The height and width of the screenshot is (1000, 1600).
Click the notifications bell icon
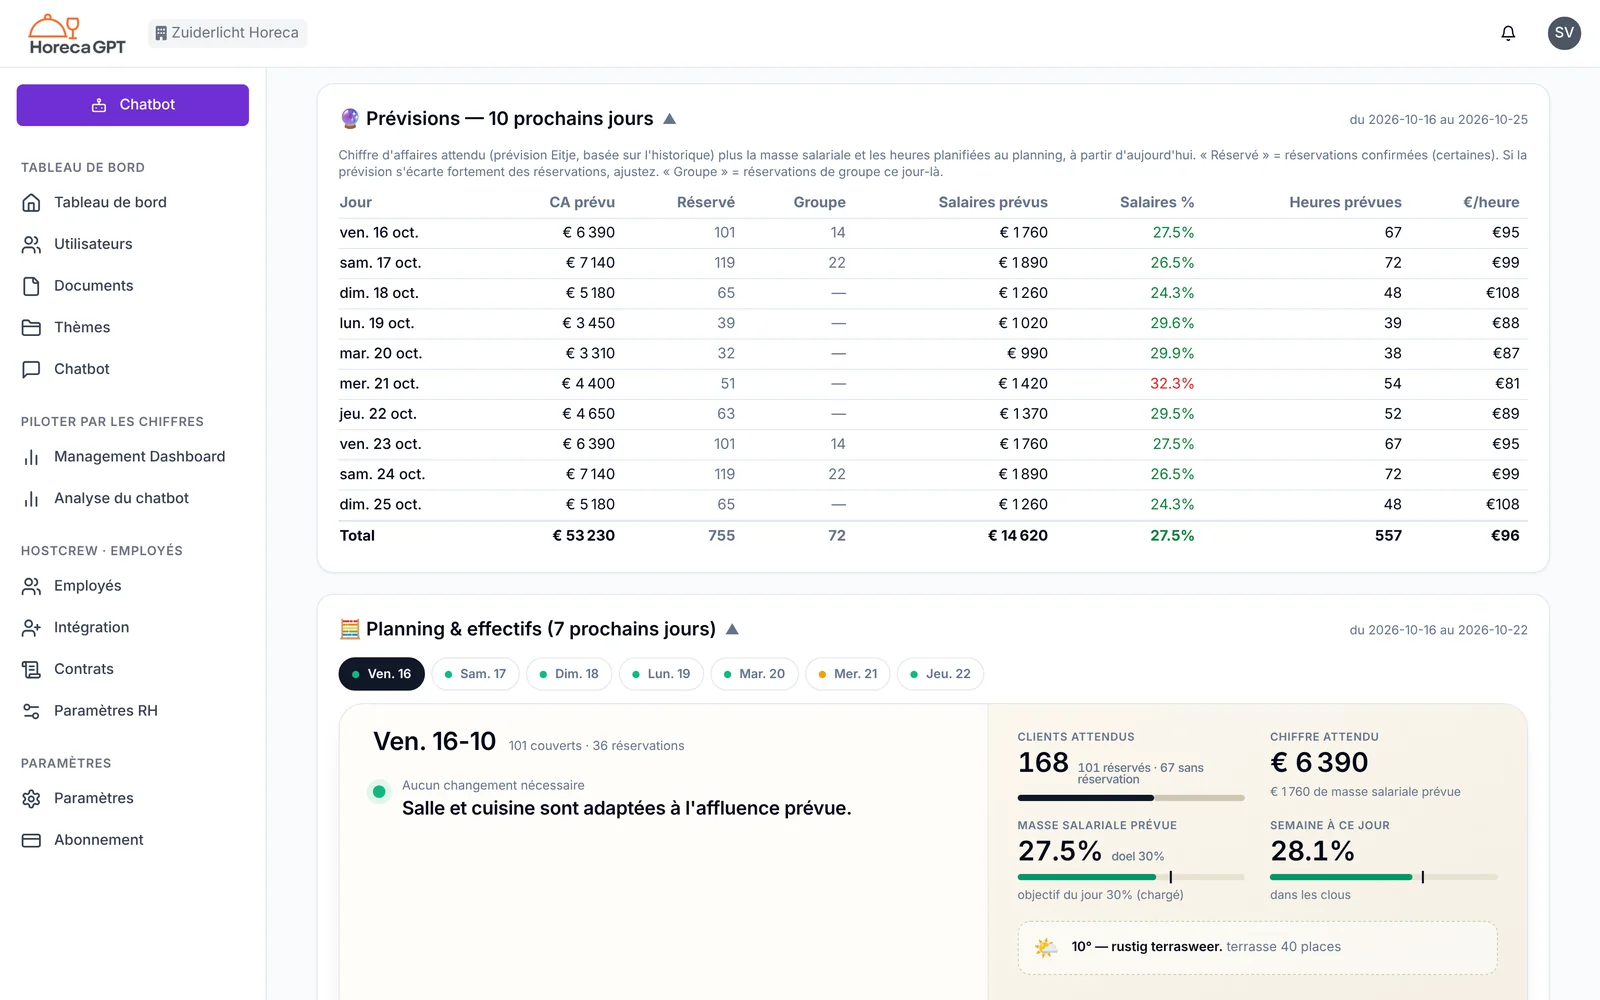(x=1508, y=33)
